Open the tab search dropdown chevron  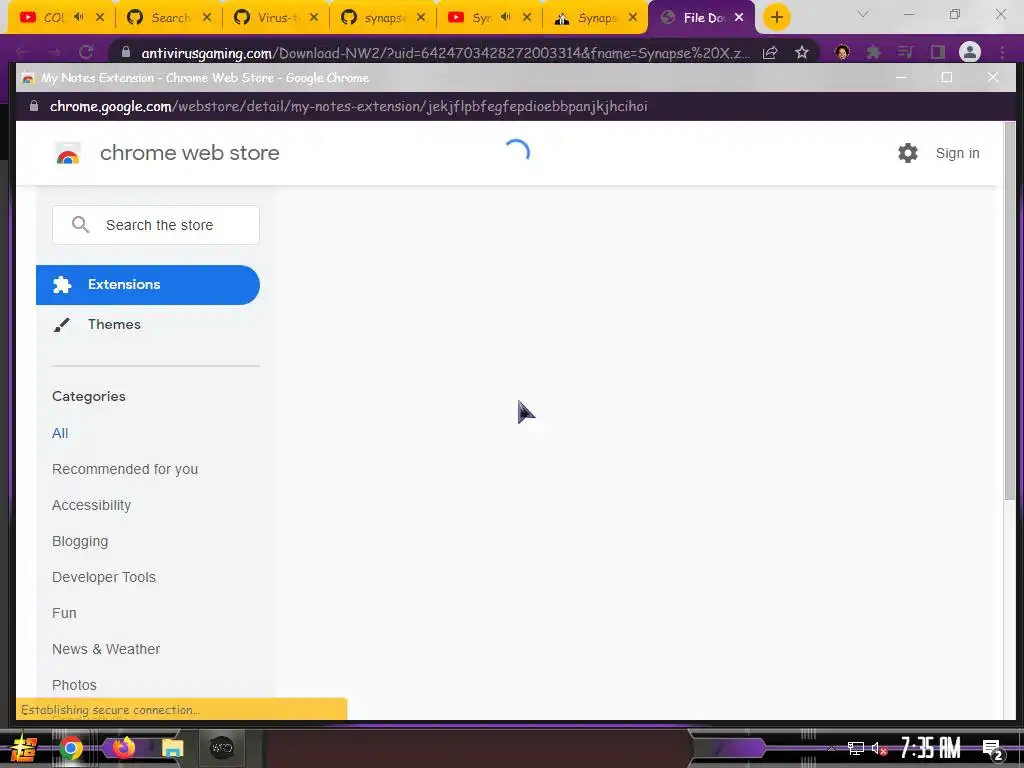coord(863,14)
